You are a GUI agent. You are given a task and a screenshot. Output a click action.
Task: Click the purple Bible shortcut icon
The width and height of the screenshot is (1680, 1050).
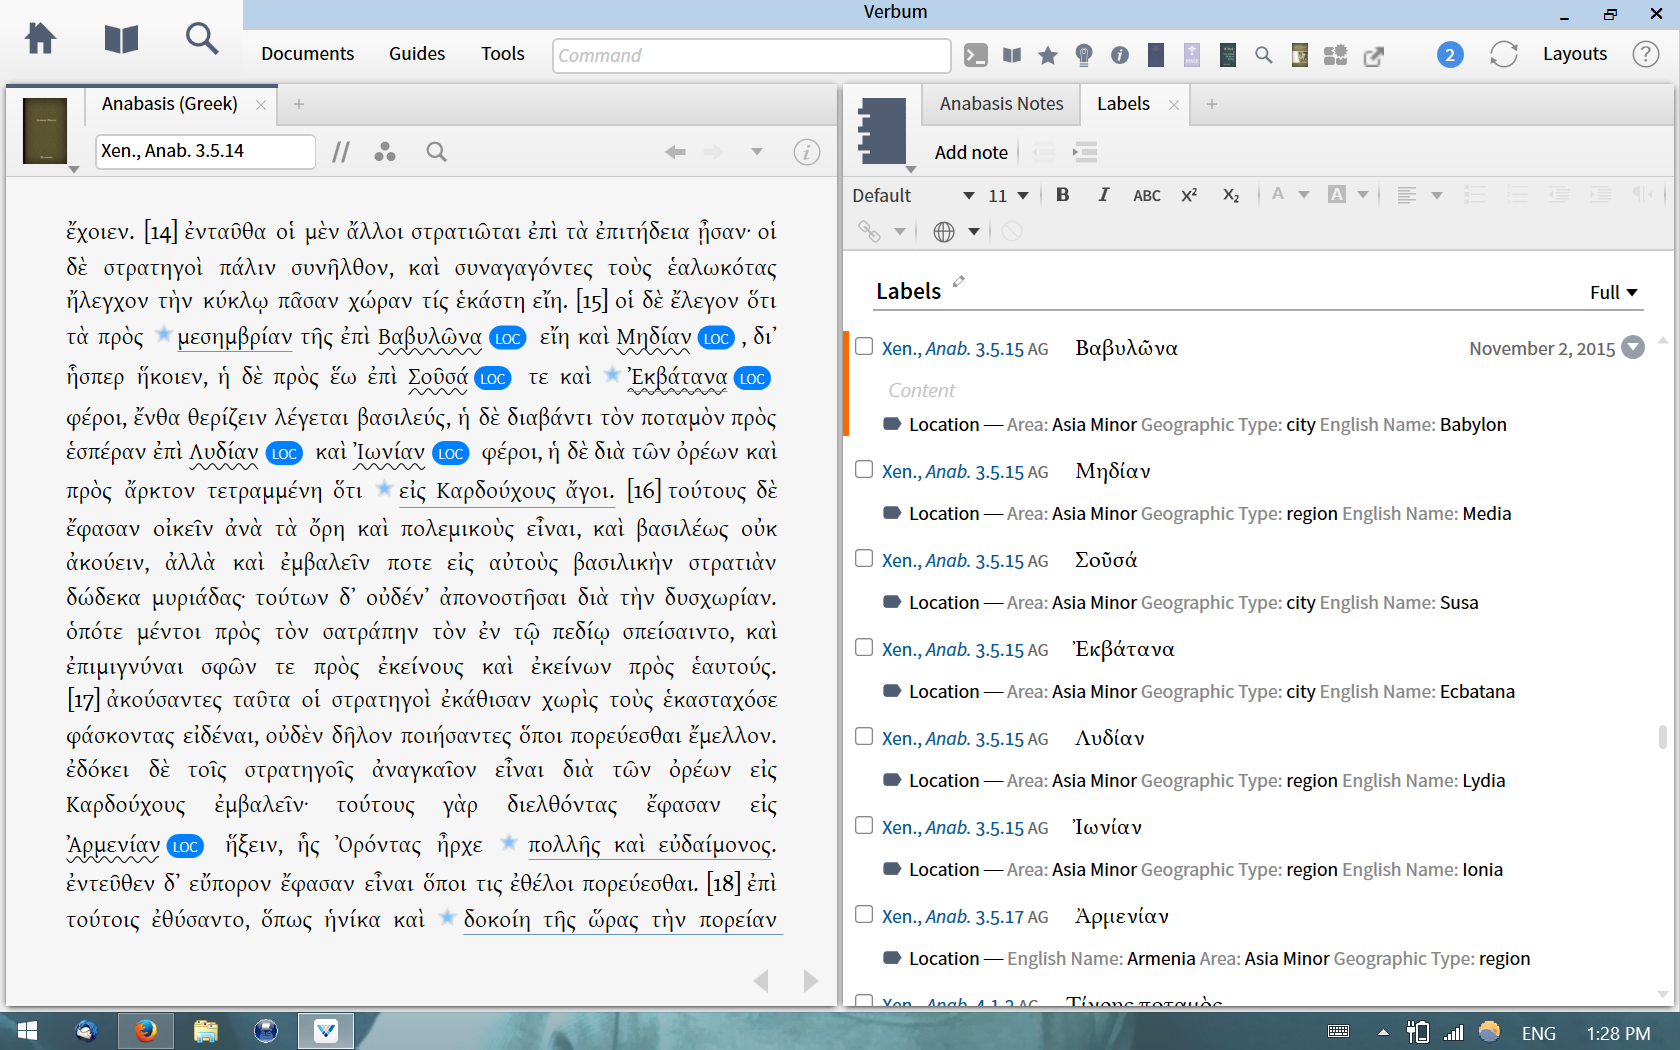1192,55
